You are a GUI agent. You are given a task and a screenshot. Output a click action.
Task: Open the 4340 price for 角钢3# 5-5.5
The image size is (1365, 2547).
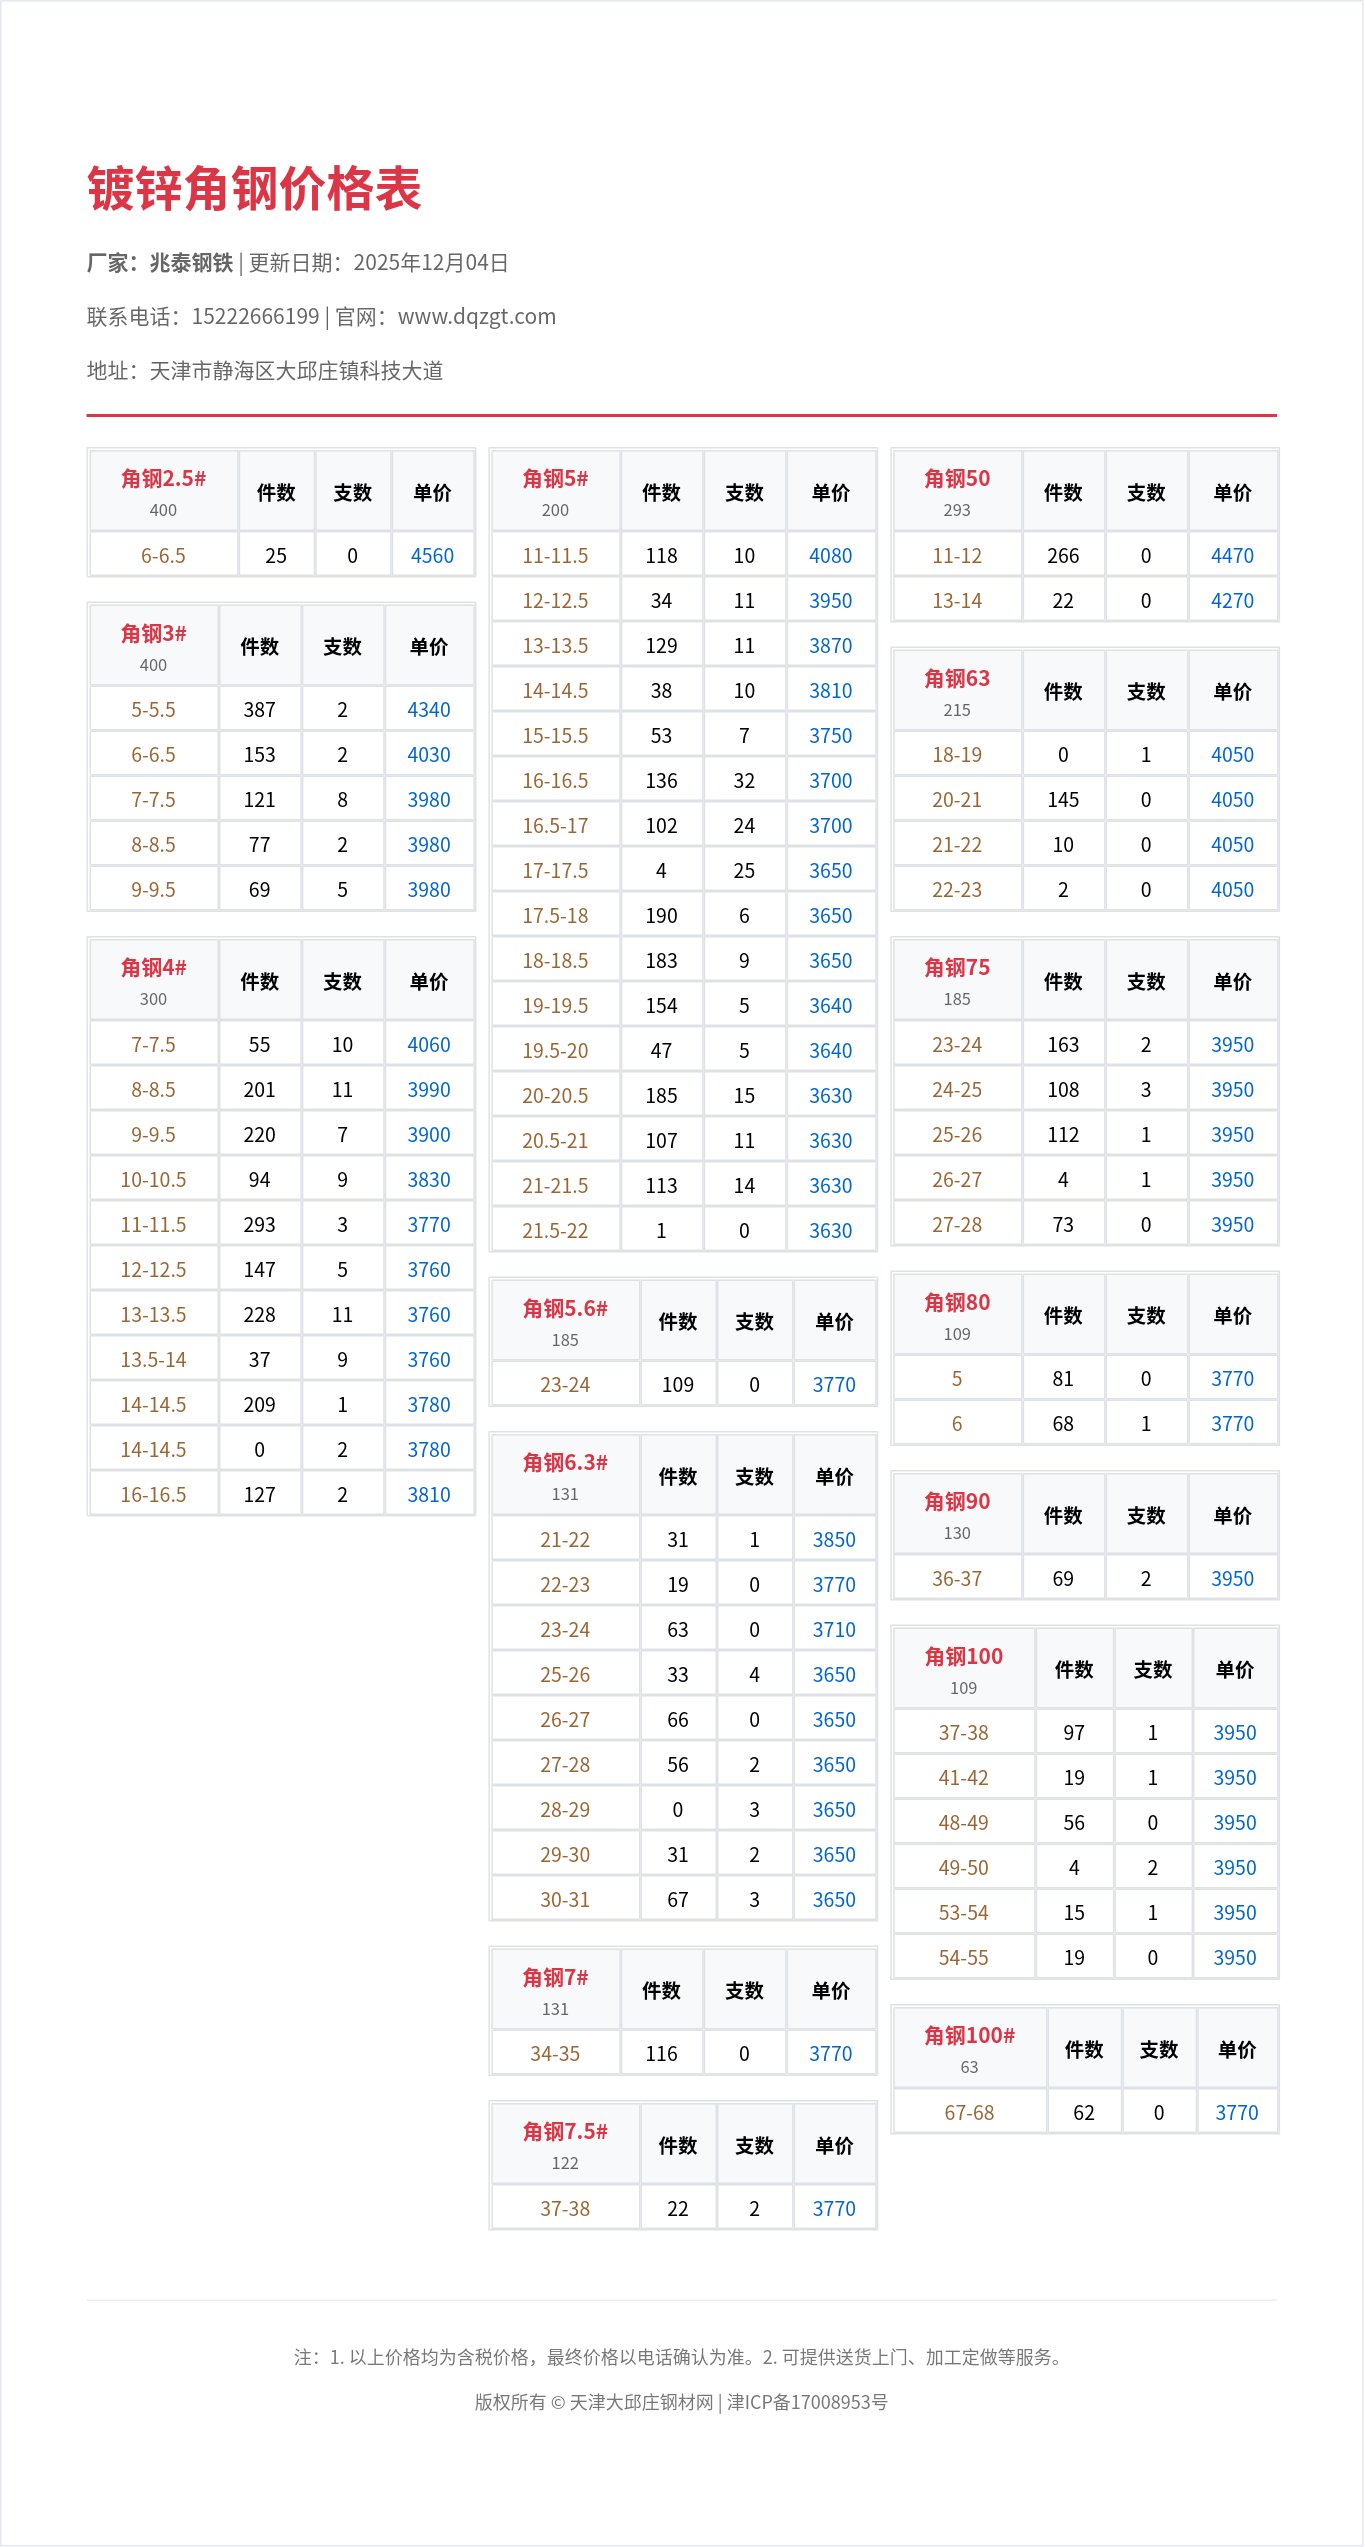[428, 710]
